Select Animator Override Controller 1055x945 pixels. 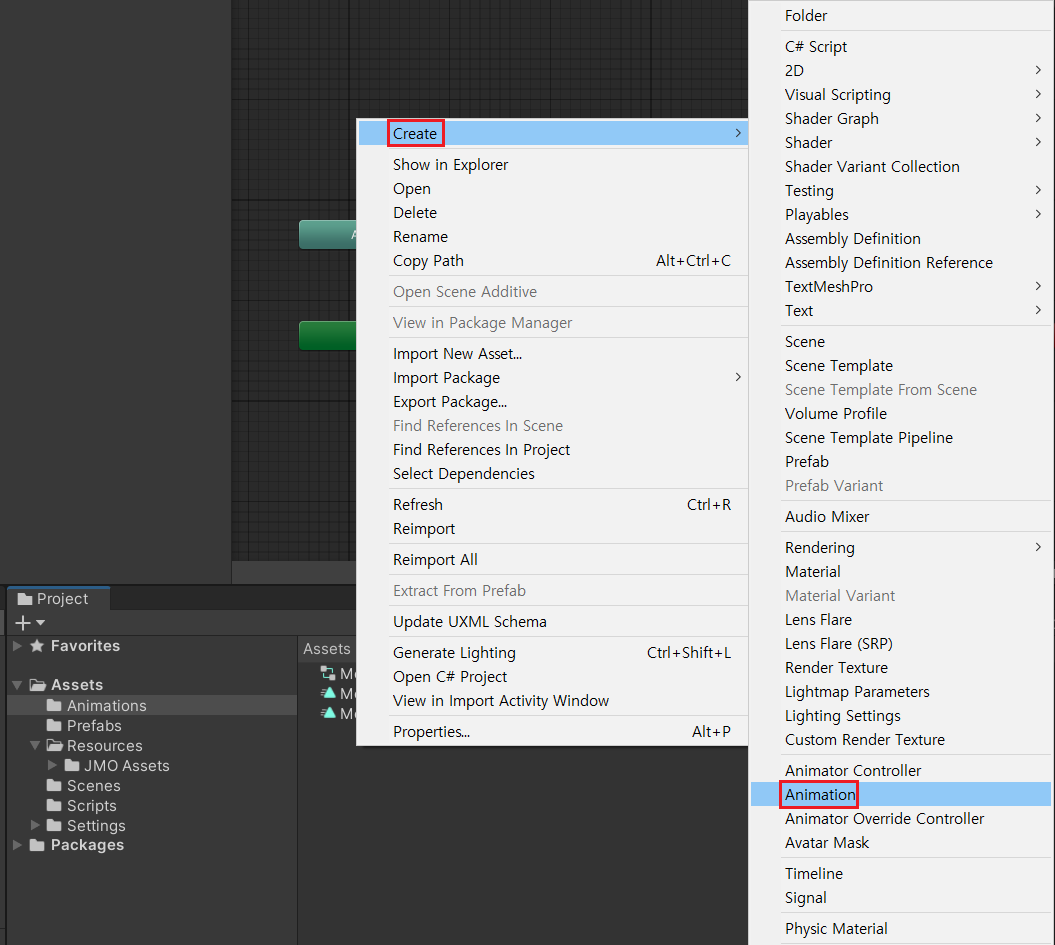click(900, 819)
